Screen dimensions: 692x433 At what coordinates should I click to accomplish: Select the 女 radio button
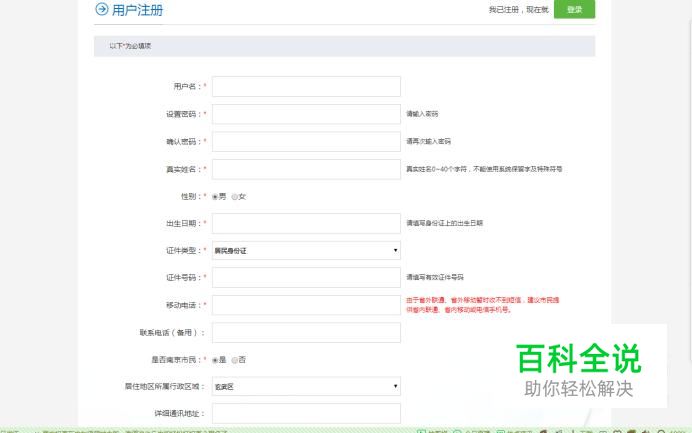[x=235, y=197]
